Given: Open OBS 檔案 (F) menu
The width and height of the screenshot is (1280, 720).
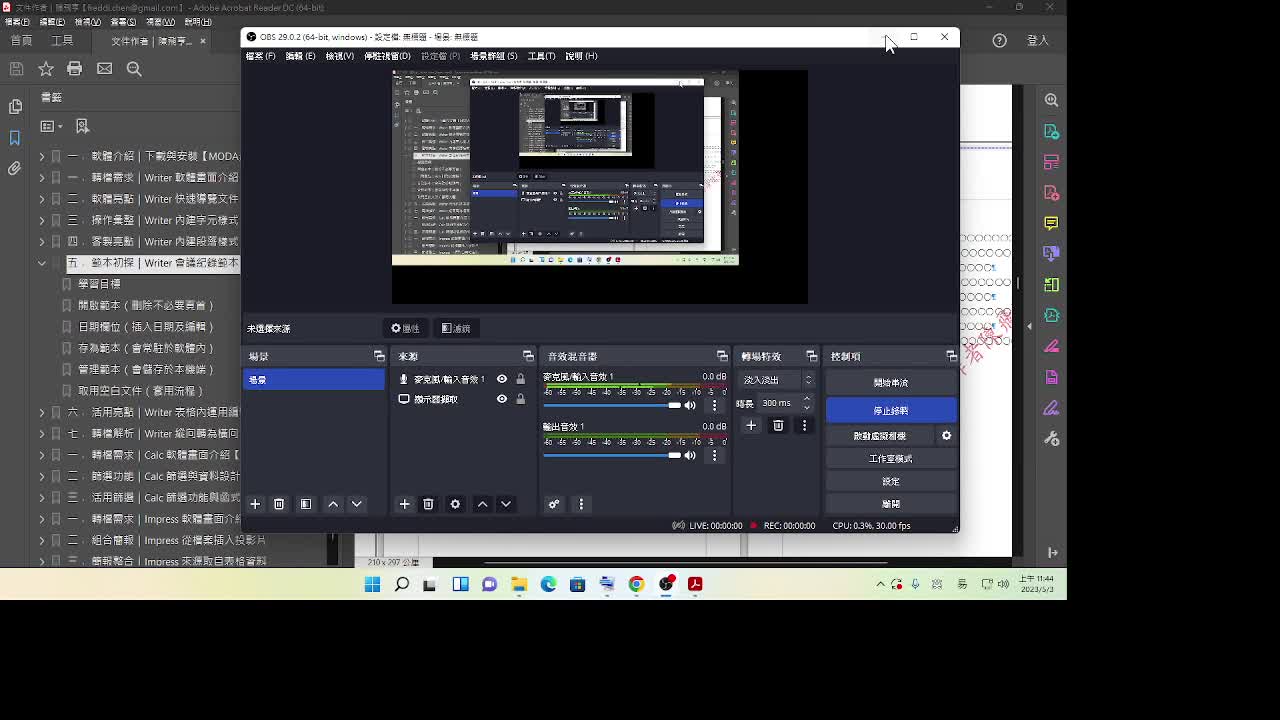Looking at the screenshot, I should pyautogui.click(x=261, y=56).
